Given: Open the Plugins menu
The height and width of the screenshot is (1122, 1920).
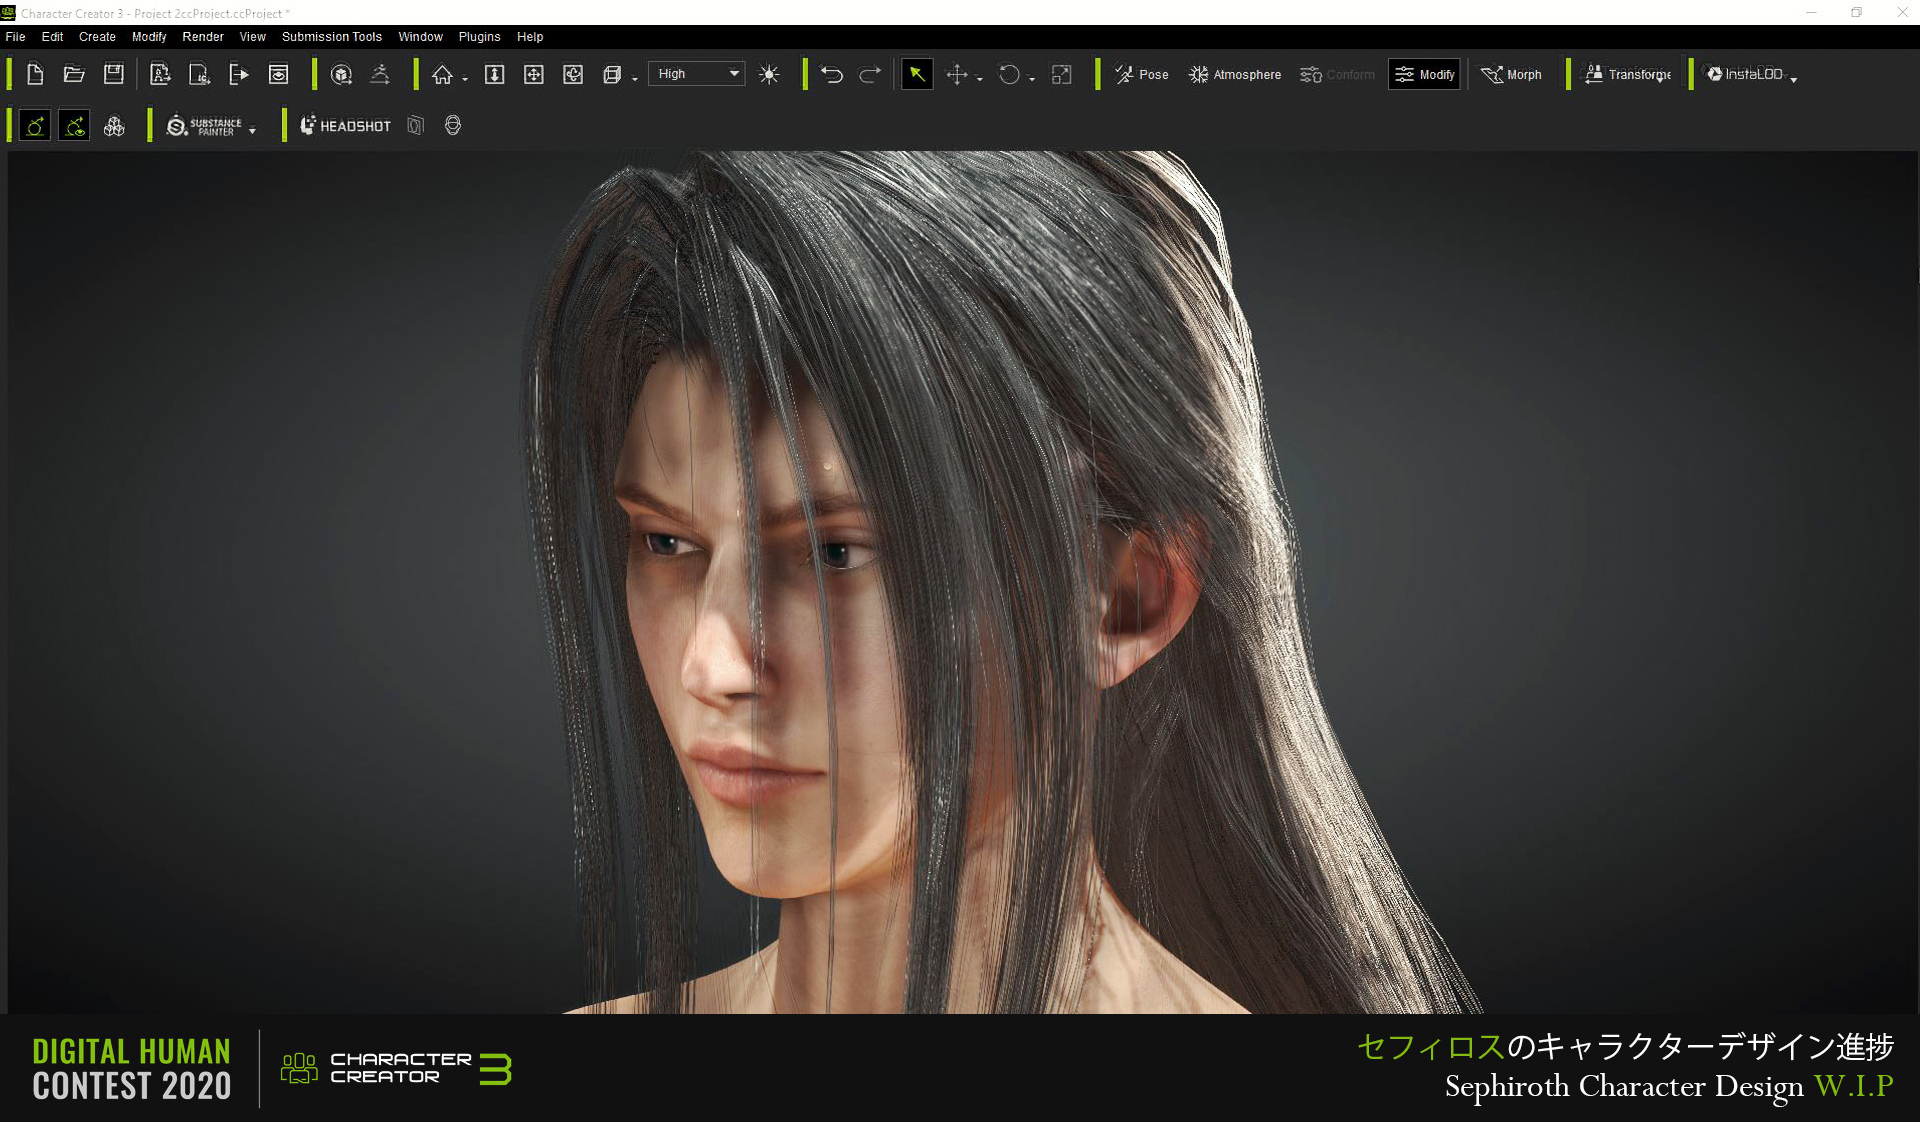Looking at the screenshot, I should [479, 36].
